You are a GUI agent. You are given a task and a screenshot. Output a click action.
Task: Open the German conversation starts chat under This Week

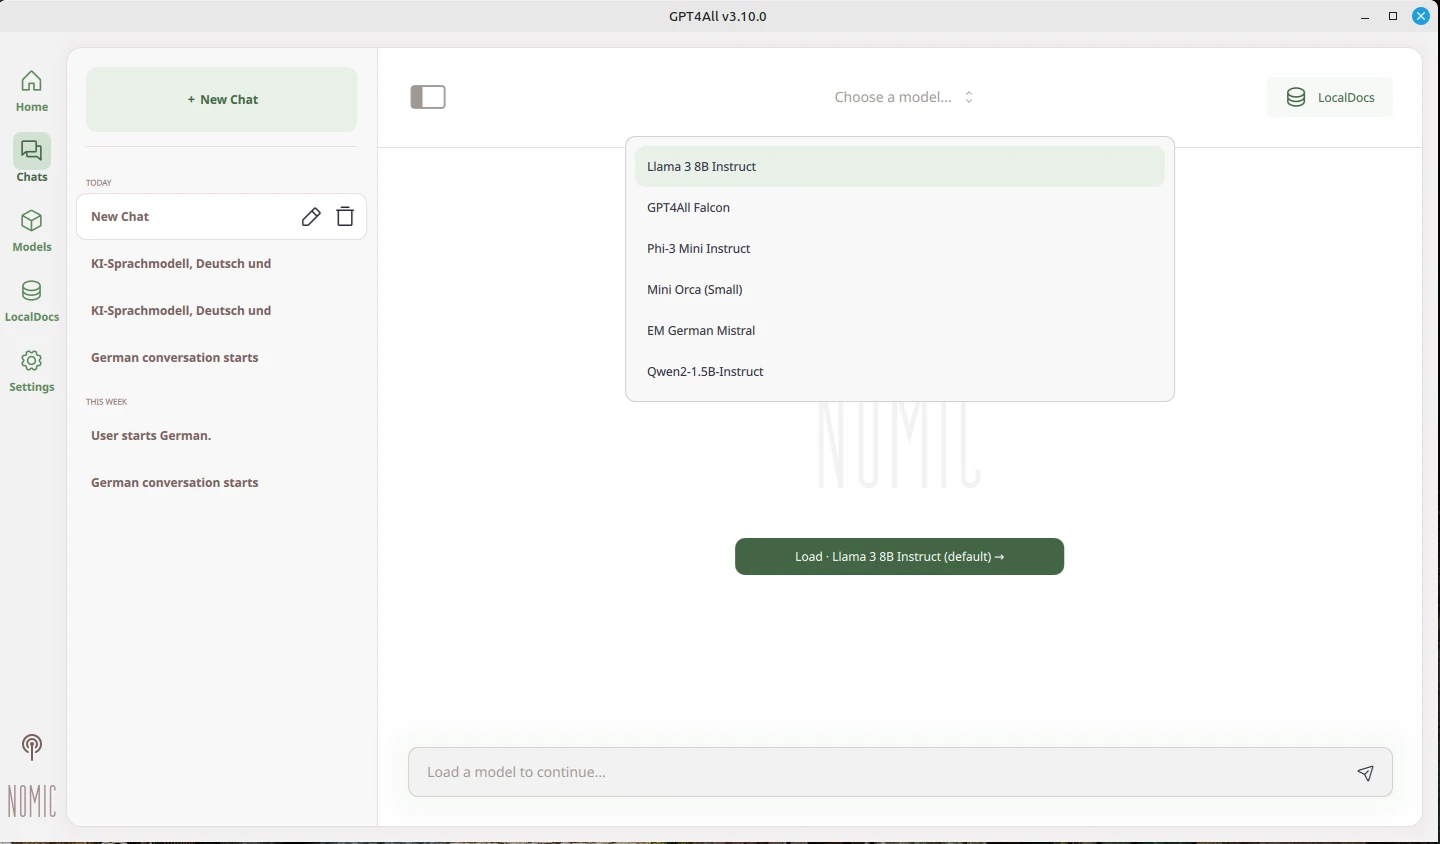click(222, 483)
